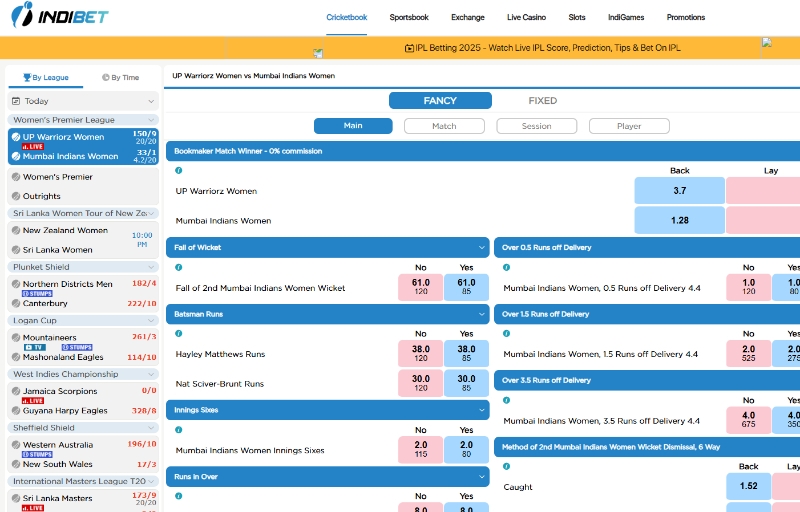Viewport: 800px width, 512px height.
Task: Select the Match market filter
Action: tap(444, 126)
